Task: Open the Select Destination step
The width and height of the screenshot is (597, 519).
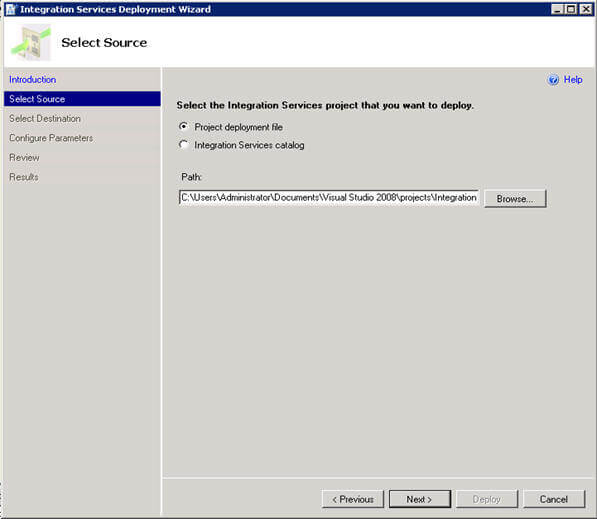Action: point(45,118)
